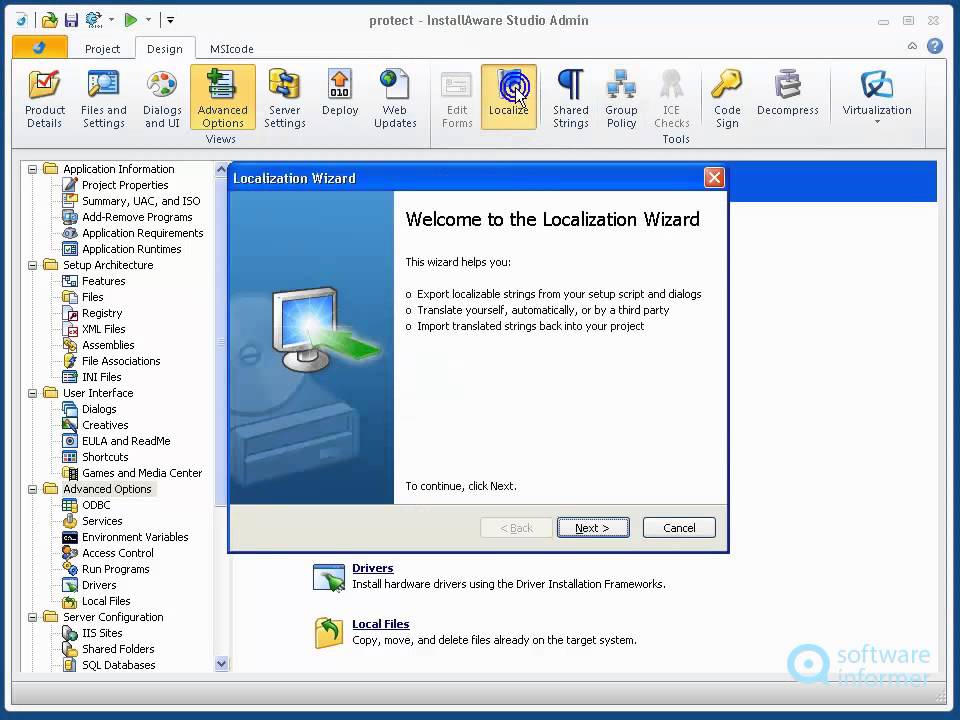
Task: Close the Localization Wizard dialog
Action: pyautogui.click(x=714, y=178)
